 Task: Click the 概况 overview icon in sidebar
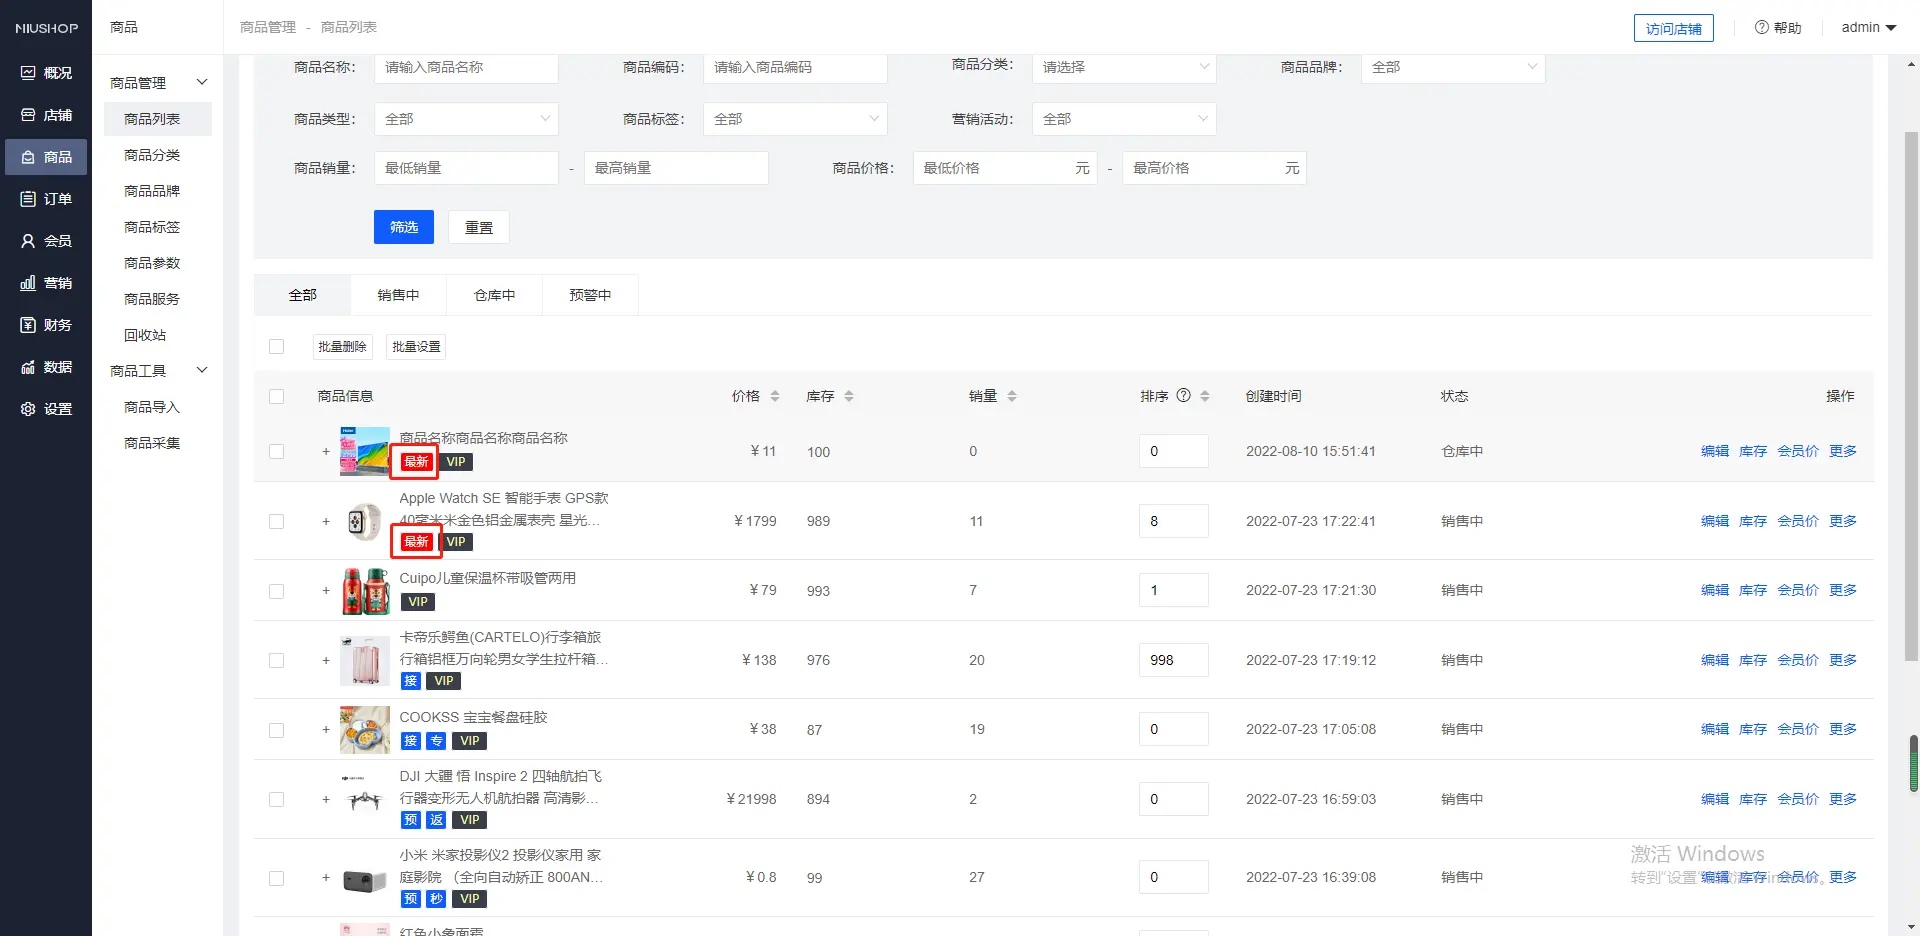28,73
